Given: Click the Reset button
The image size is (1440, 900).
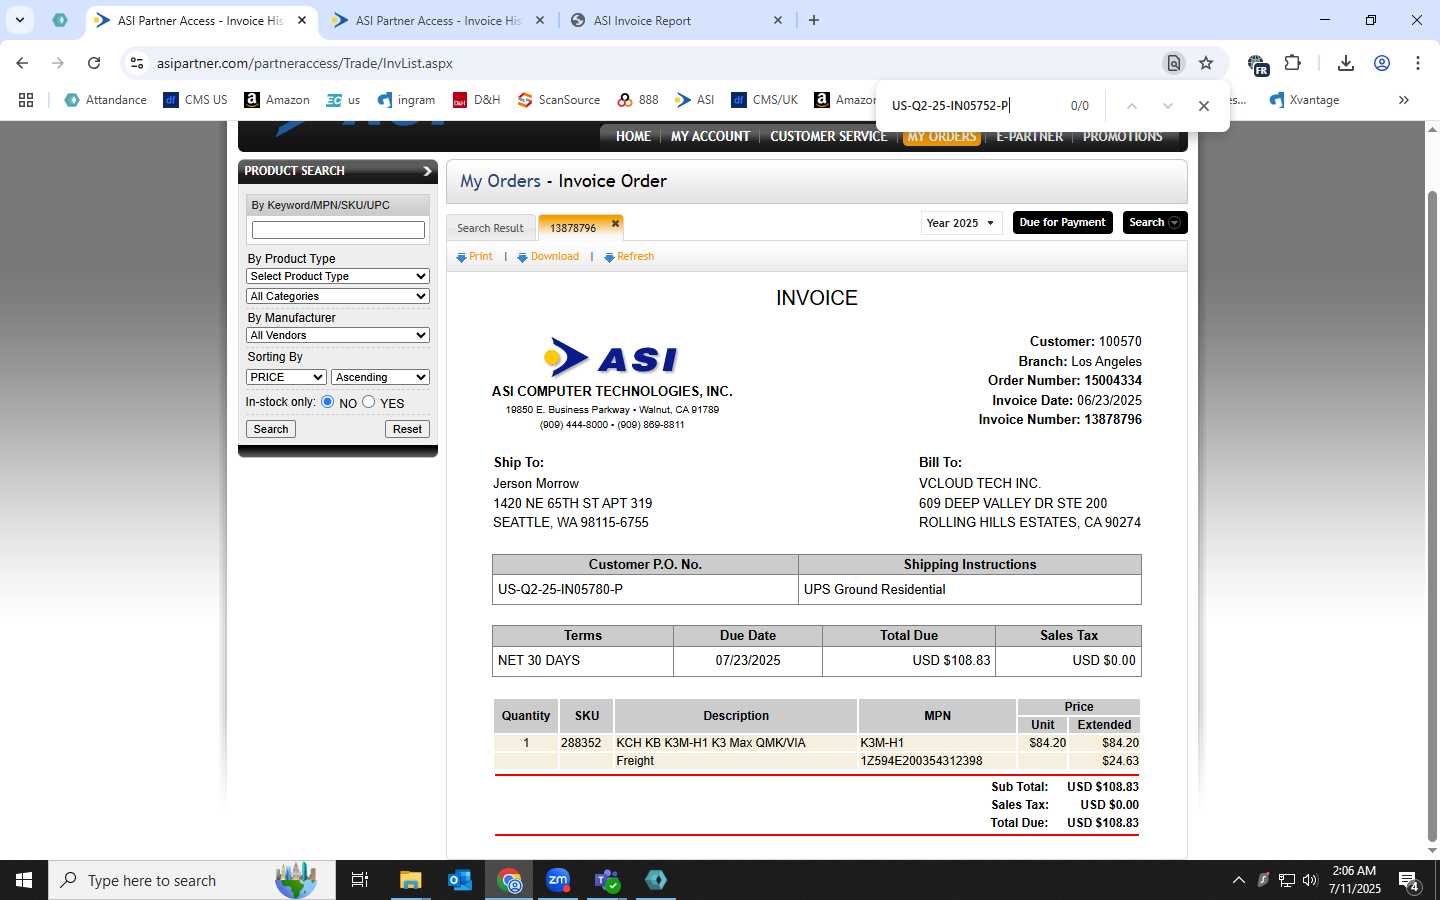Looking at the screenshot, I should (x=407, y=429).
